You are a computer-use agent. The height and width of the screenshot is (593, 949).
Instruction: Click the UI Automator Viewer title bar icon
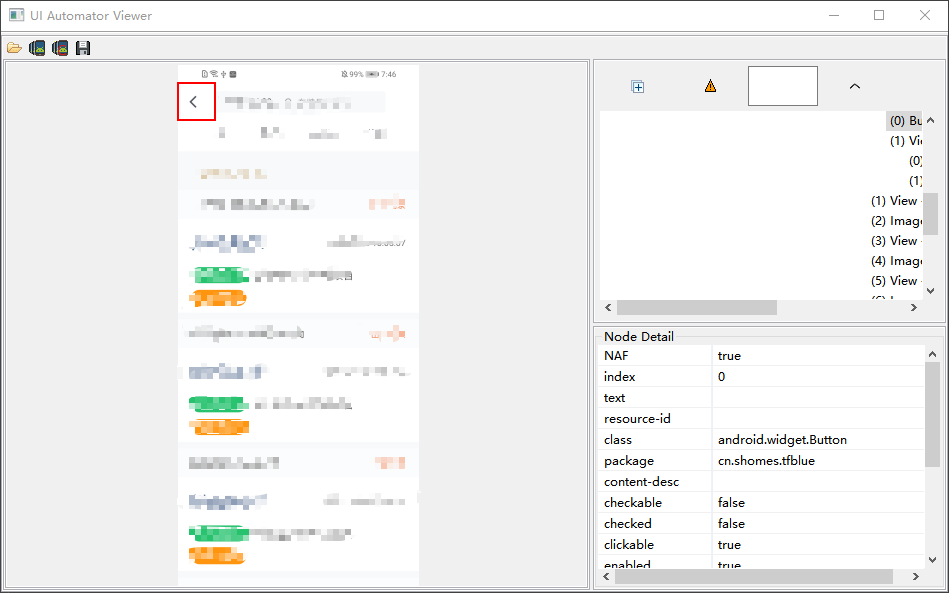pos(16,15)
